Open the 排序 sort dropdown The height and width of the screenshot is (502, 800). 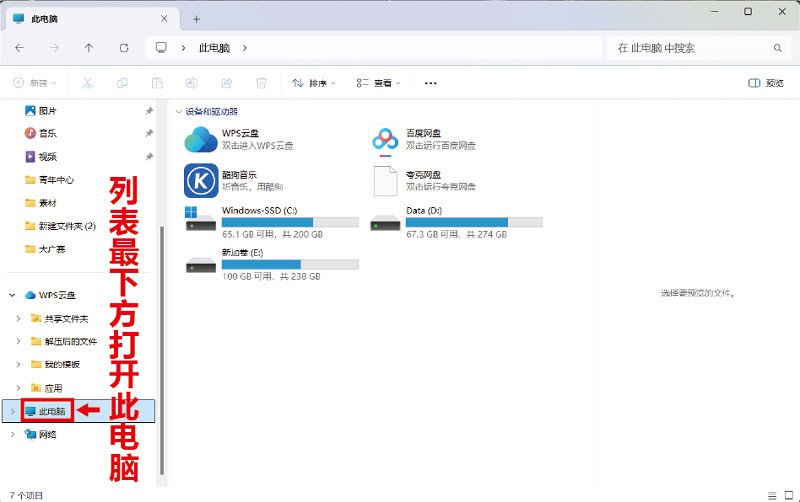click(x=313, y=83)
